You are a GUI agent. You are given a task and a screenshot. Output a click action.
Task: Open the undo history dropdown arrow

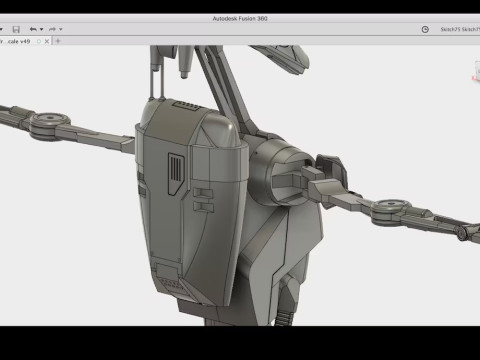42,29
